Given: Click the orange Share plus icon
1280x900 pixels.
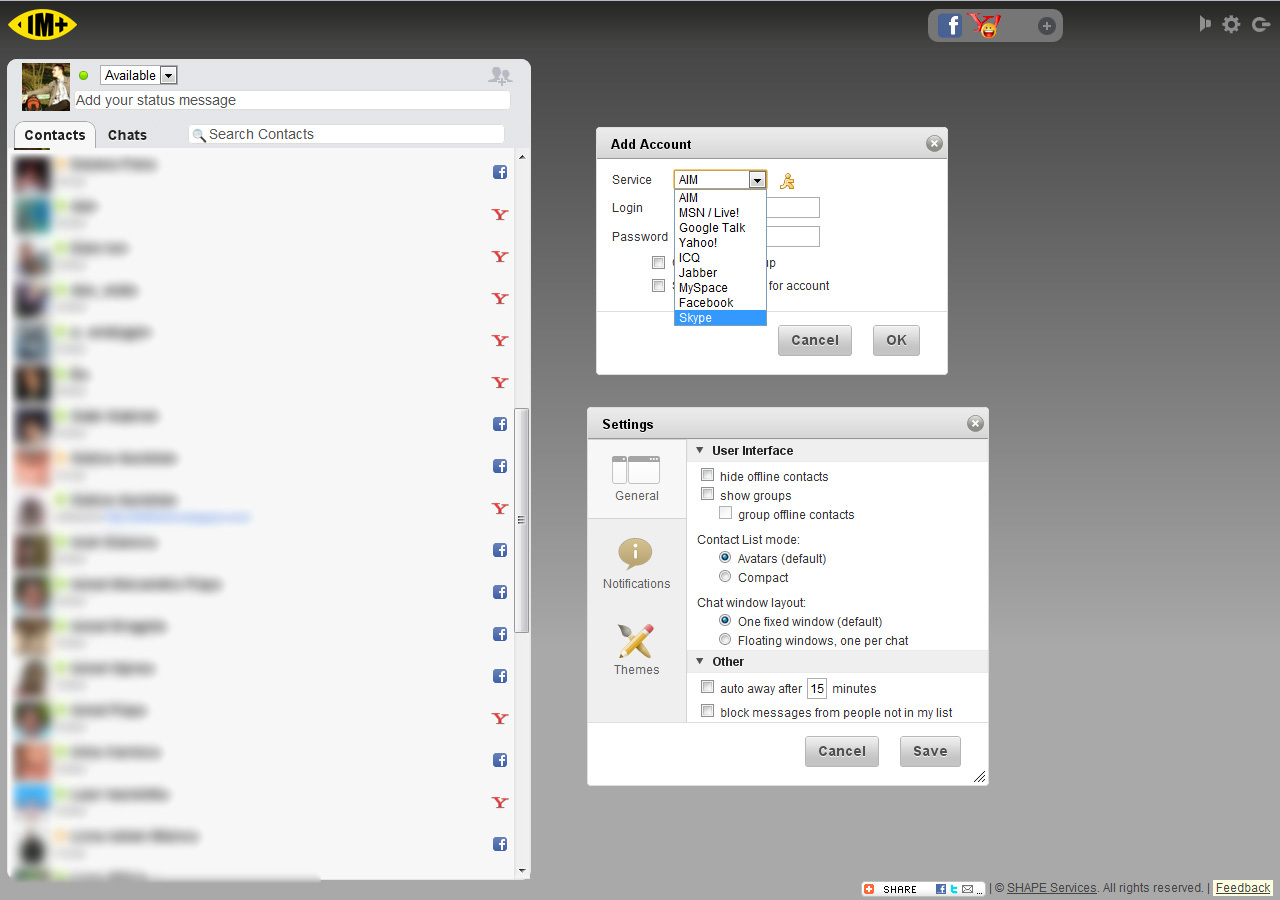Looking at the screenshot, I should click(869, 889).
